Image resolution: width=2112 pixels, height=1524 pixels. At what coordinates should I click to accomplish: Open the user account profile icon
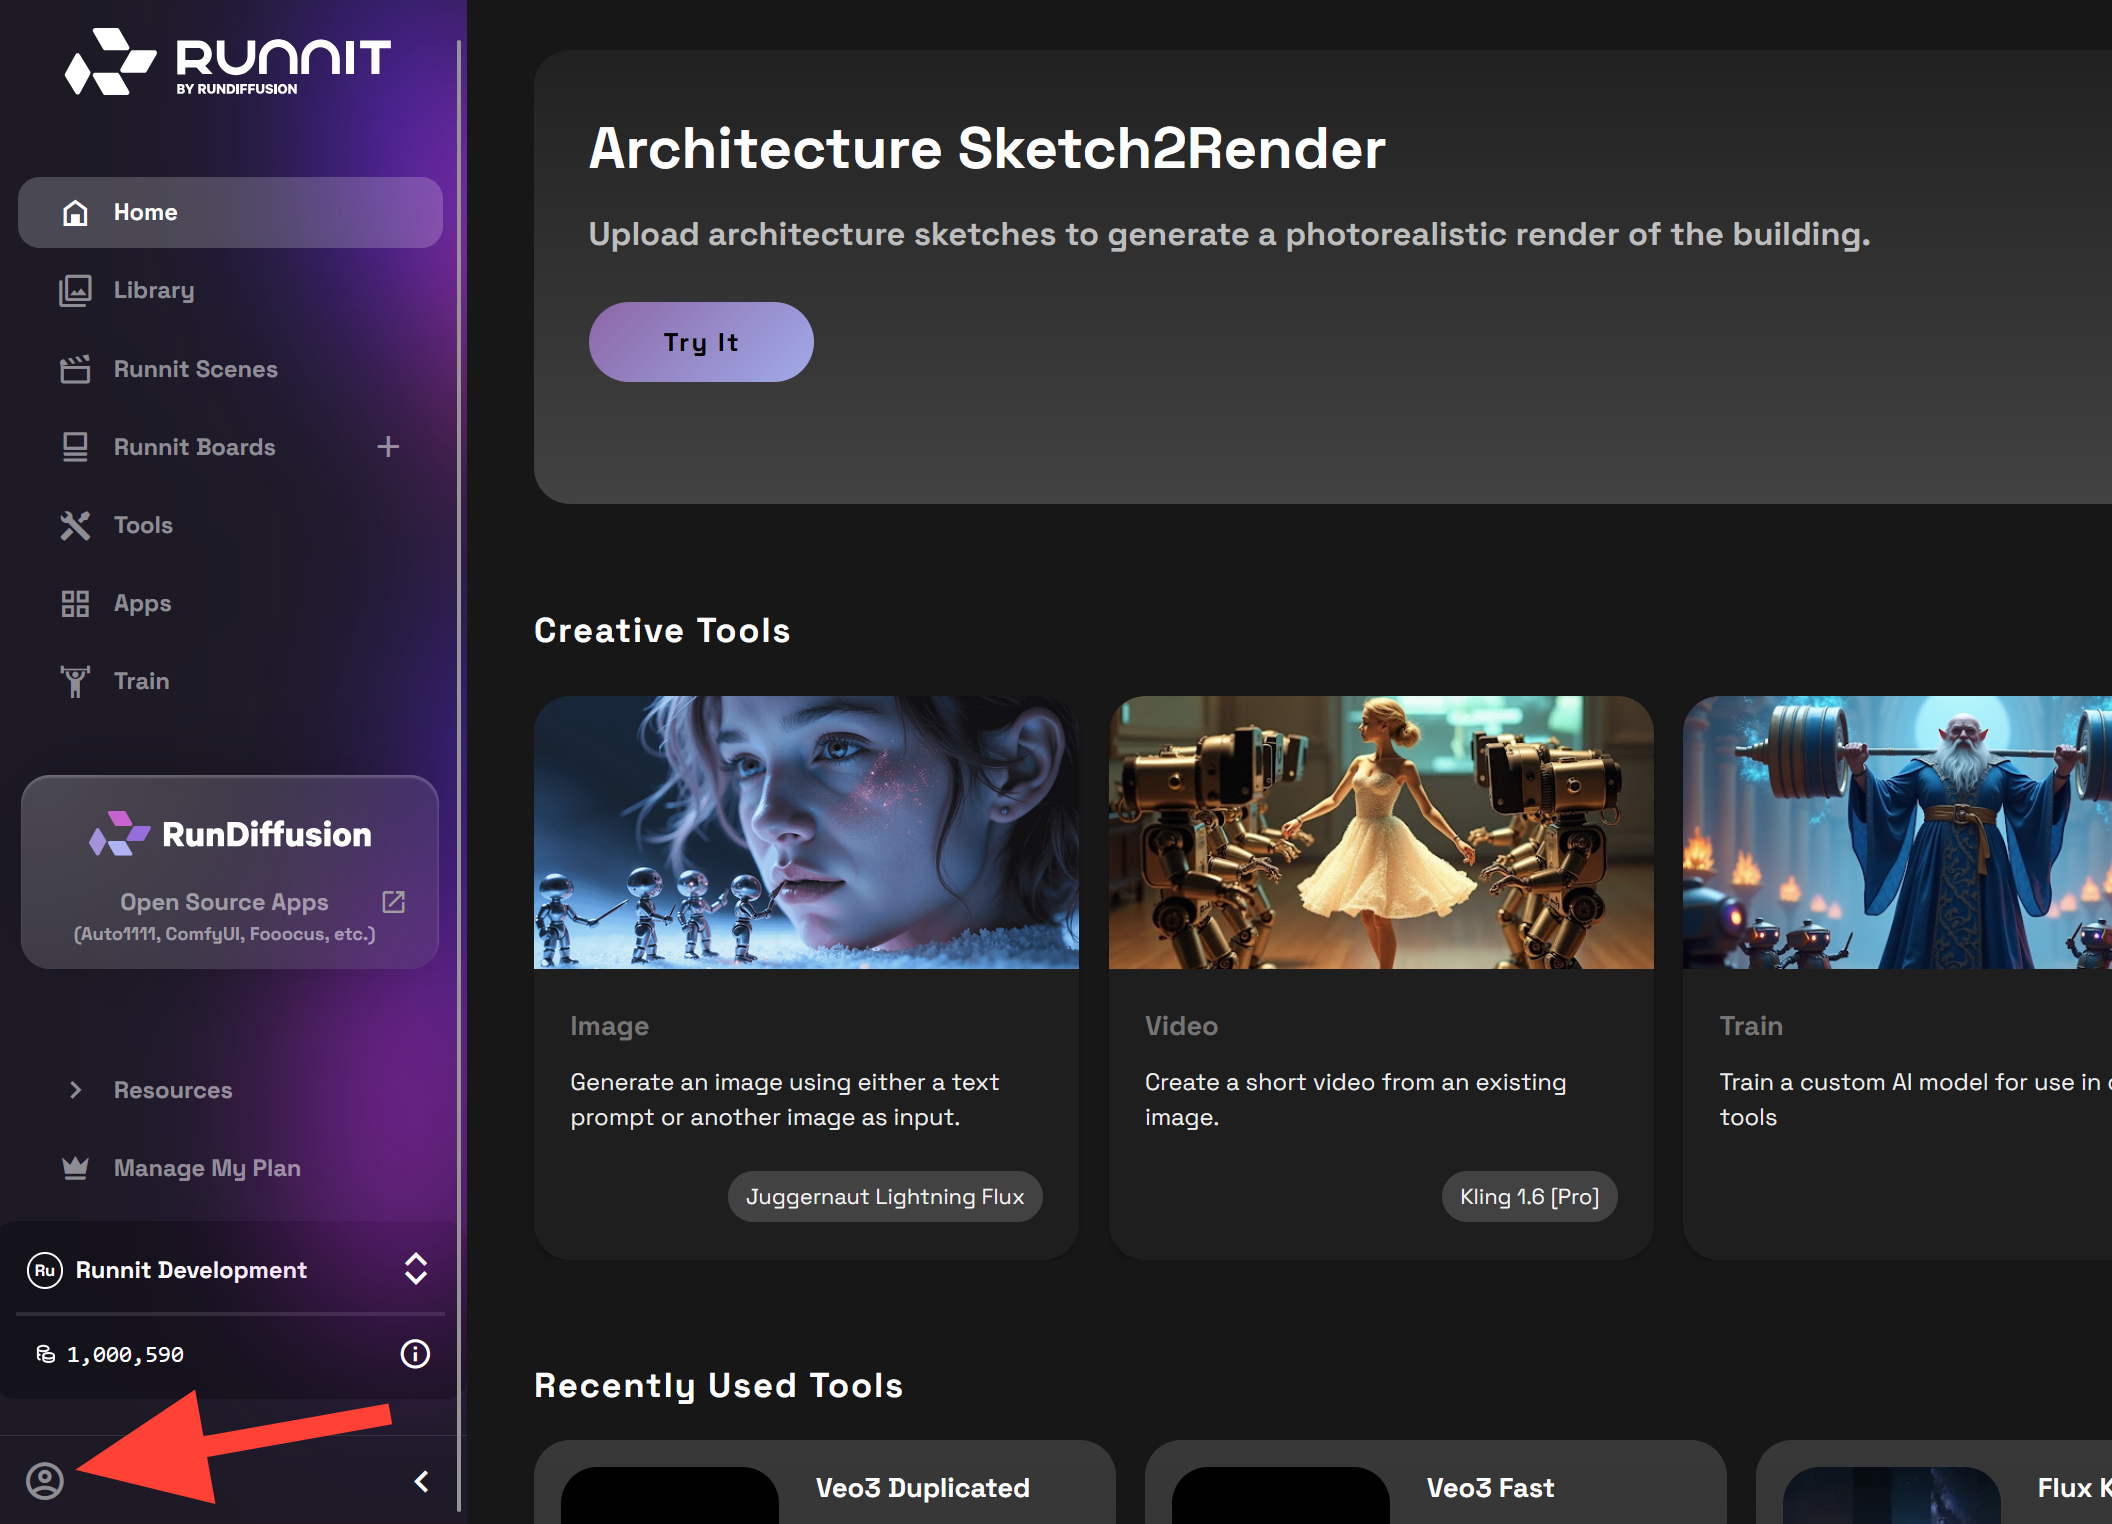coord(45,1481)
